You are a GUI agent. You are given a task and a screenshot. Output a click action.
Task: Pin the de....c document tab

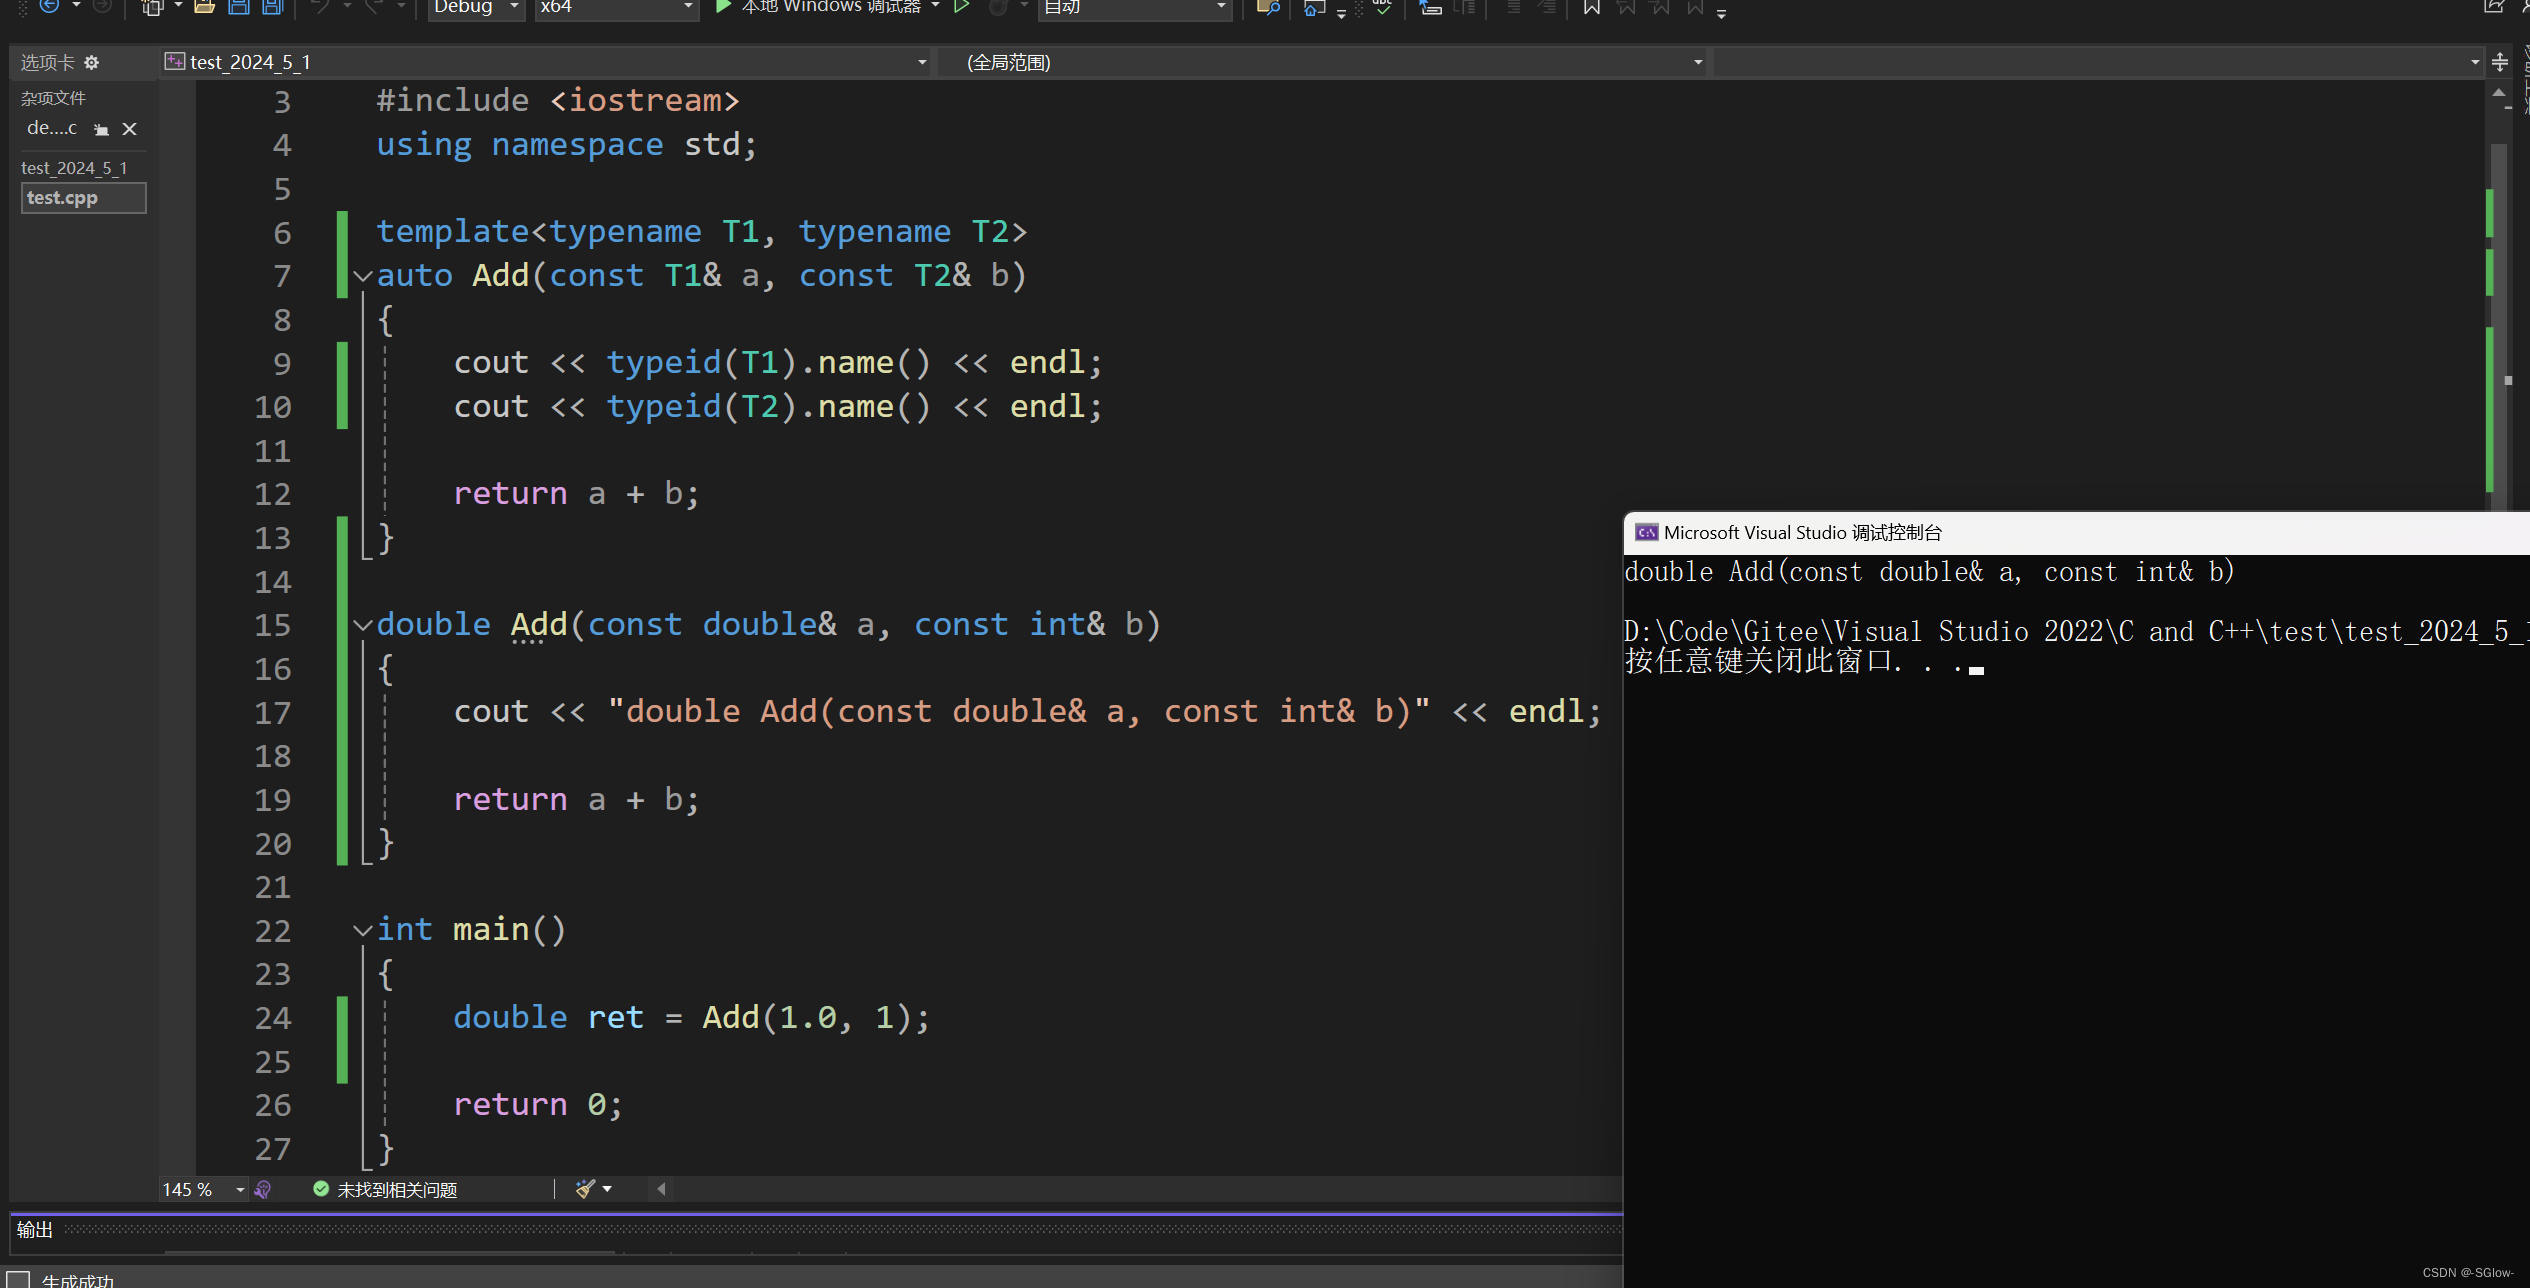coord(101,129)
